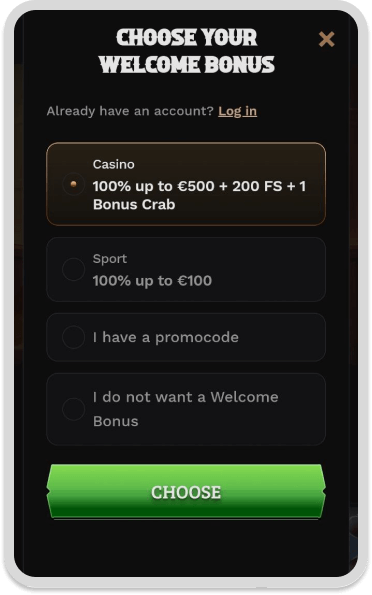Image resolution: width=372 pixels, height=595 pixels.
Task: Pick the no-bonus option card
Action: point(186,409)
